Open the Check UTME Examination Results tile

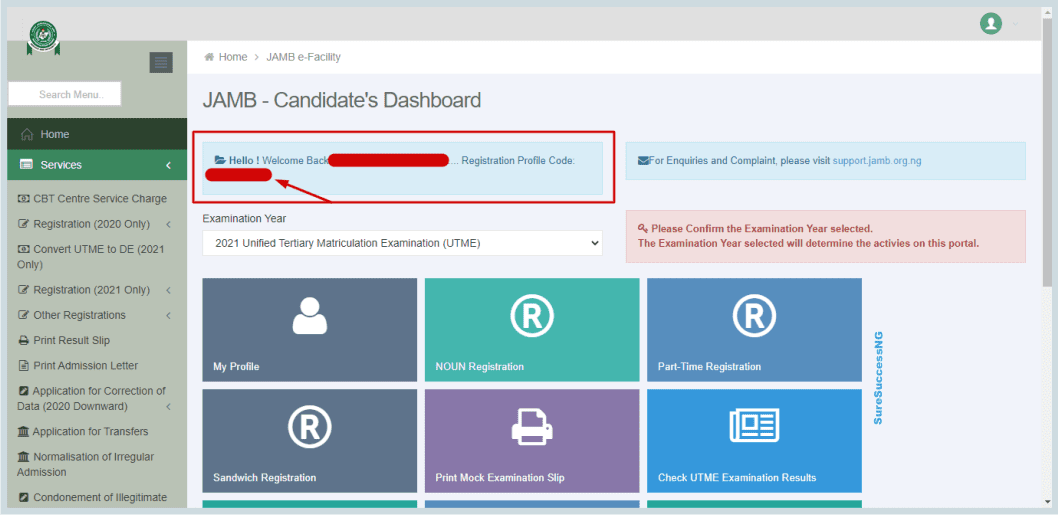pyautogui.click(x=754, y=441)
